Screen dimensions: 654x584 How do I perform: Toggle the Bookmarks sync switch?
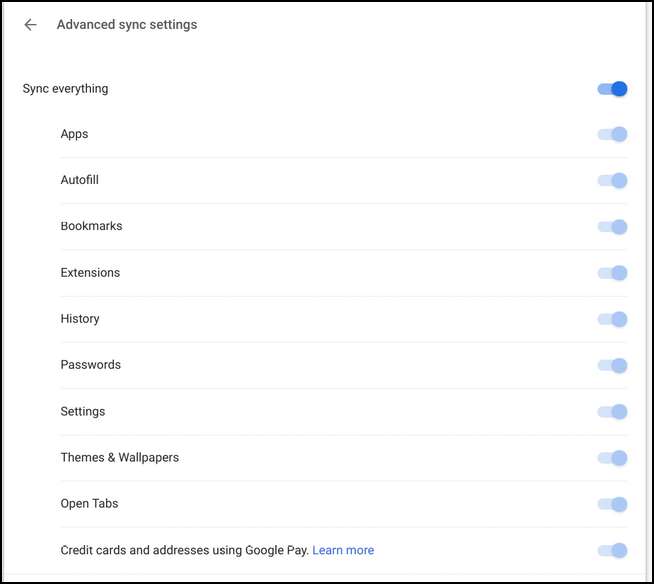(612, 227)
